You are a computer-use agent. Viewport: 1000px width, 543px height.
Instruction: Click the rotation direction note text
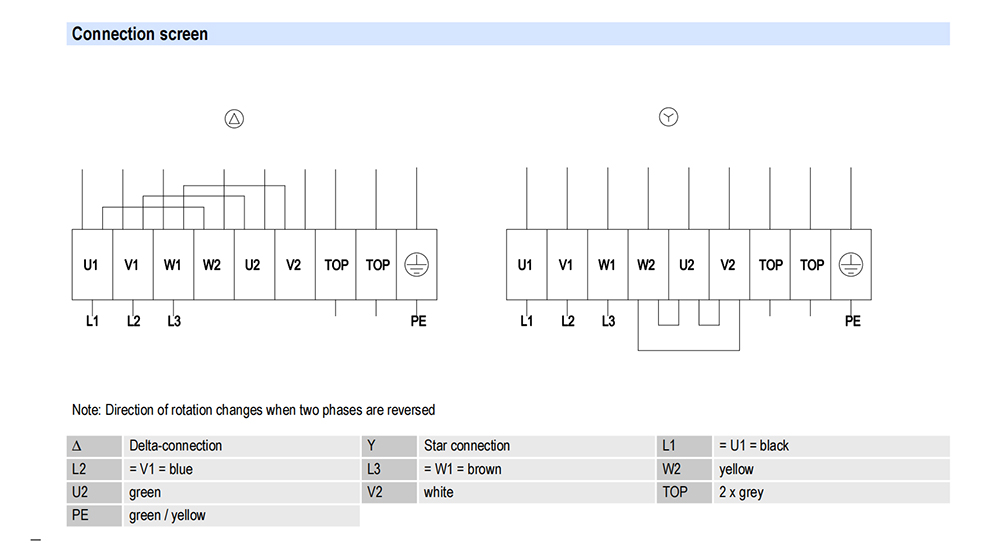[x=253, y=410]
